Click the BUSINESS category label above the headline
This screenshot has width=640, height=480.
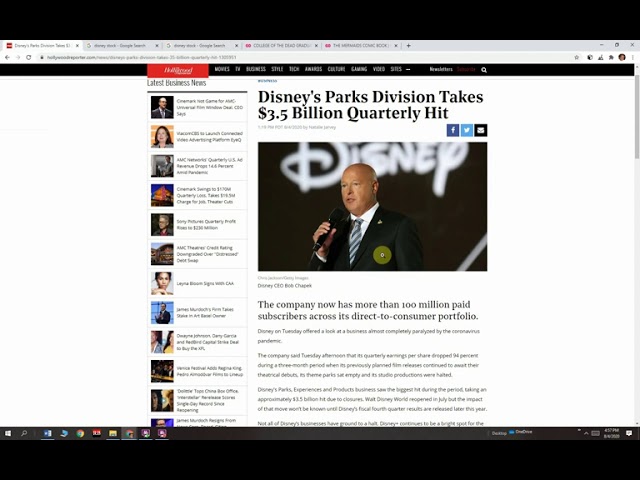click(x=267, y=81)
